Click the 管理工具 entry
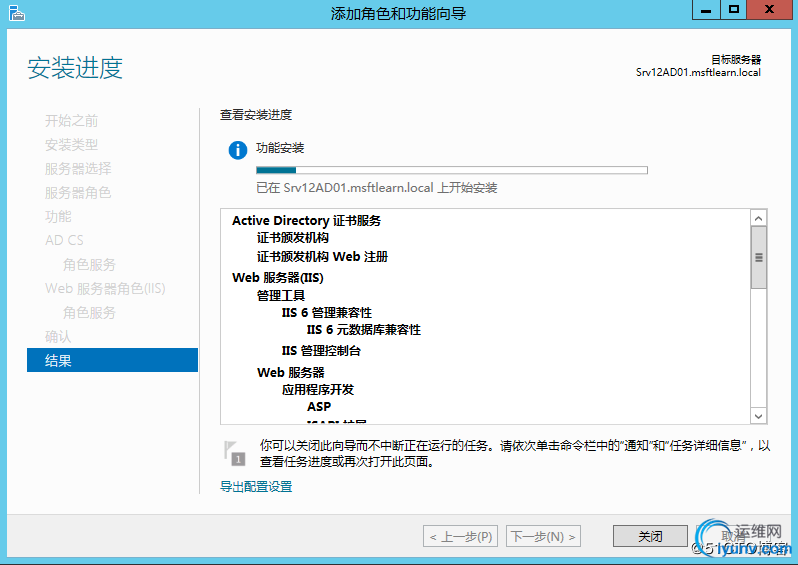This screenshot has width=798, height=565. click(x=281, y=296)
